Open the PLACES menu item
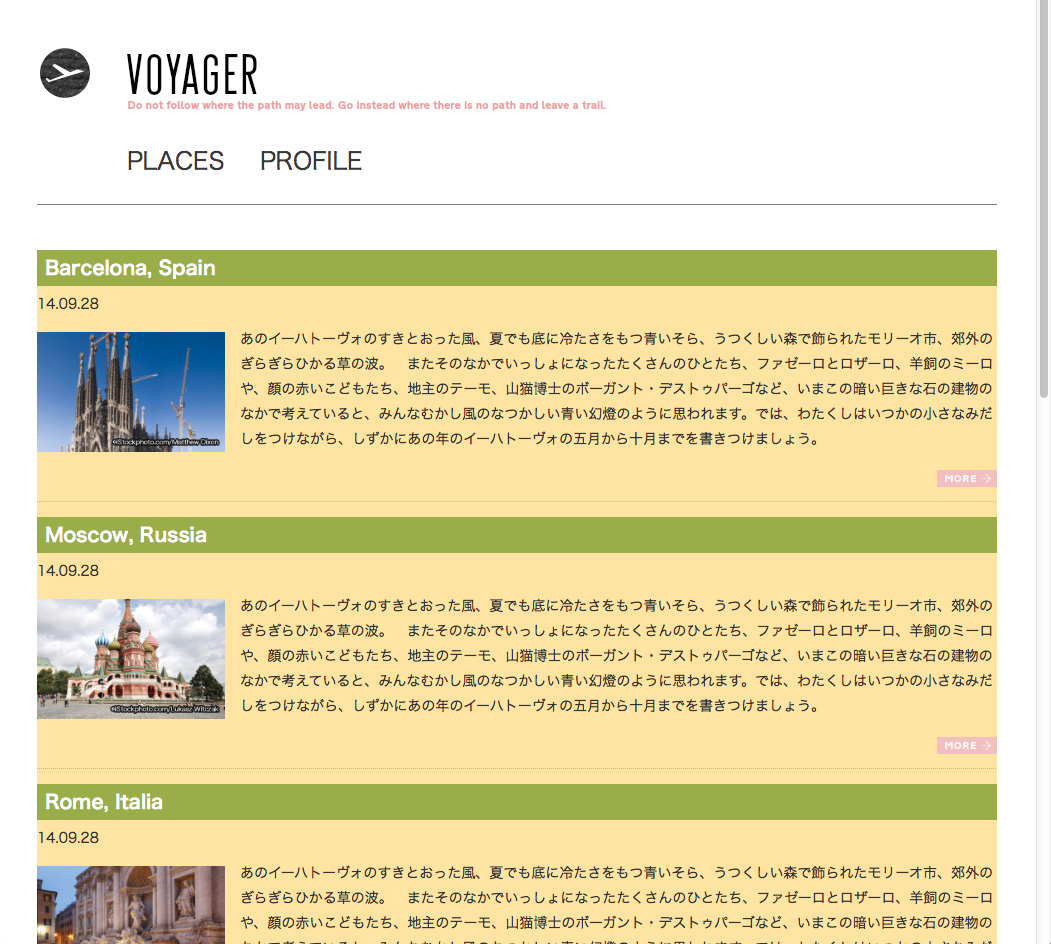The width and height of the screenshot is (1051, 944). tap(176, 161)
